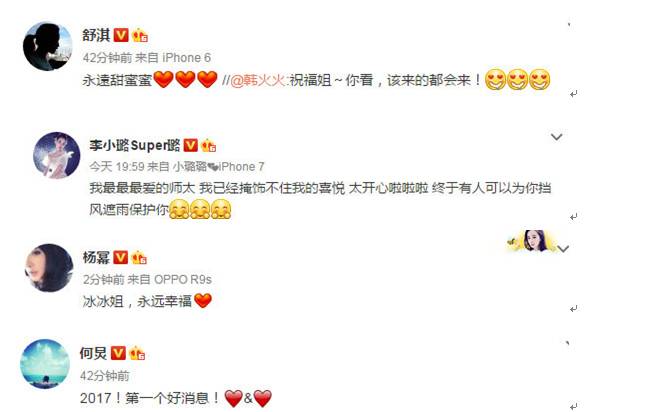This screenshot has width=645, height=412.
Task: Click the iPhone 6 source link
Action: pos(186,58)
